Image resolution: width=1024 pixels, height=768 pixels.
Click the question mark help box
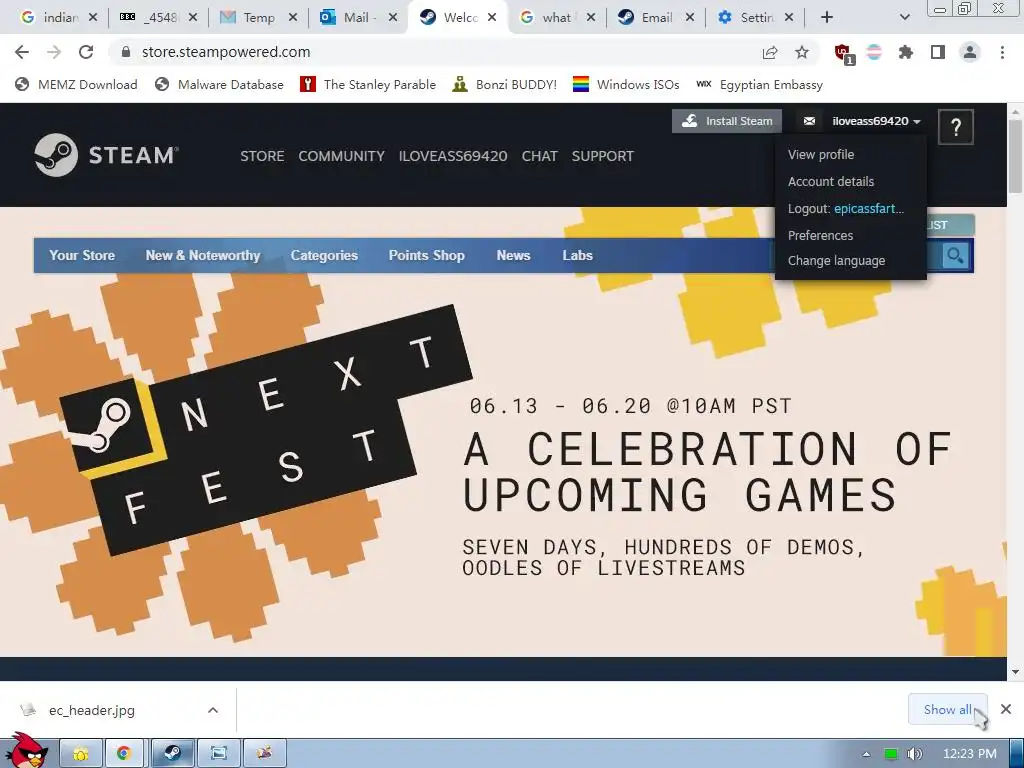click(956, 127)
